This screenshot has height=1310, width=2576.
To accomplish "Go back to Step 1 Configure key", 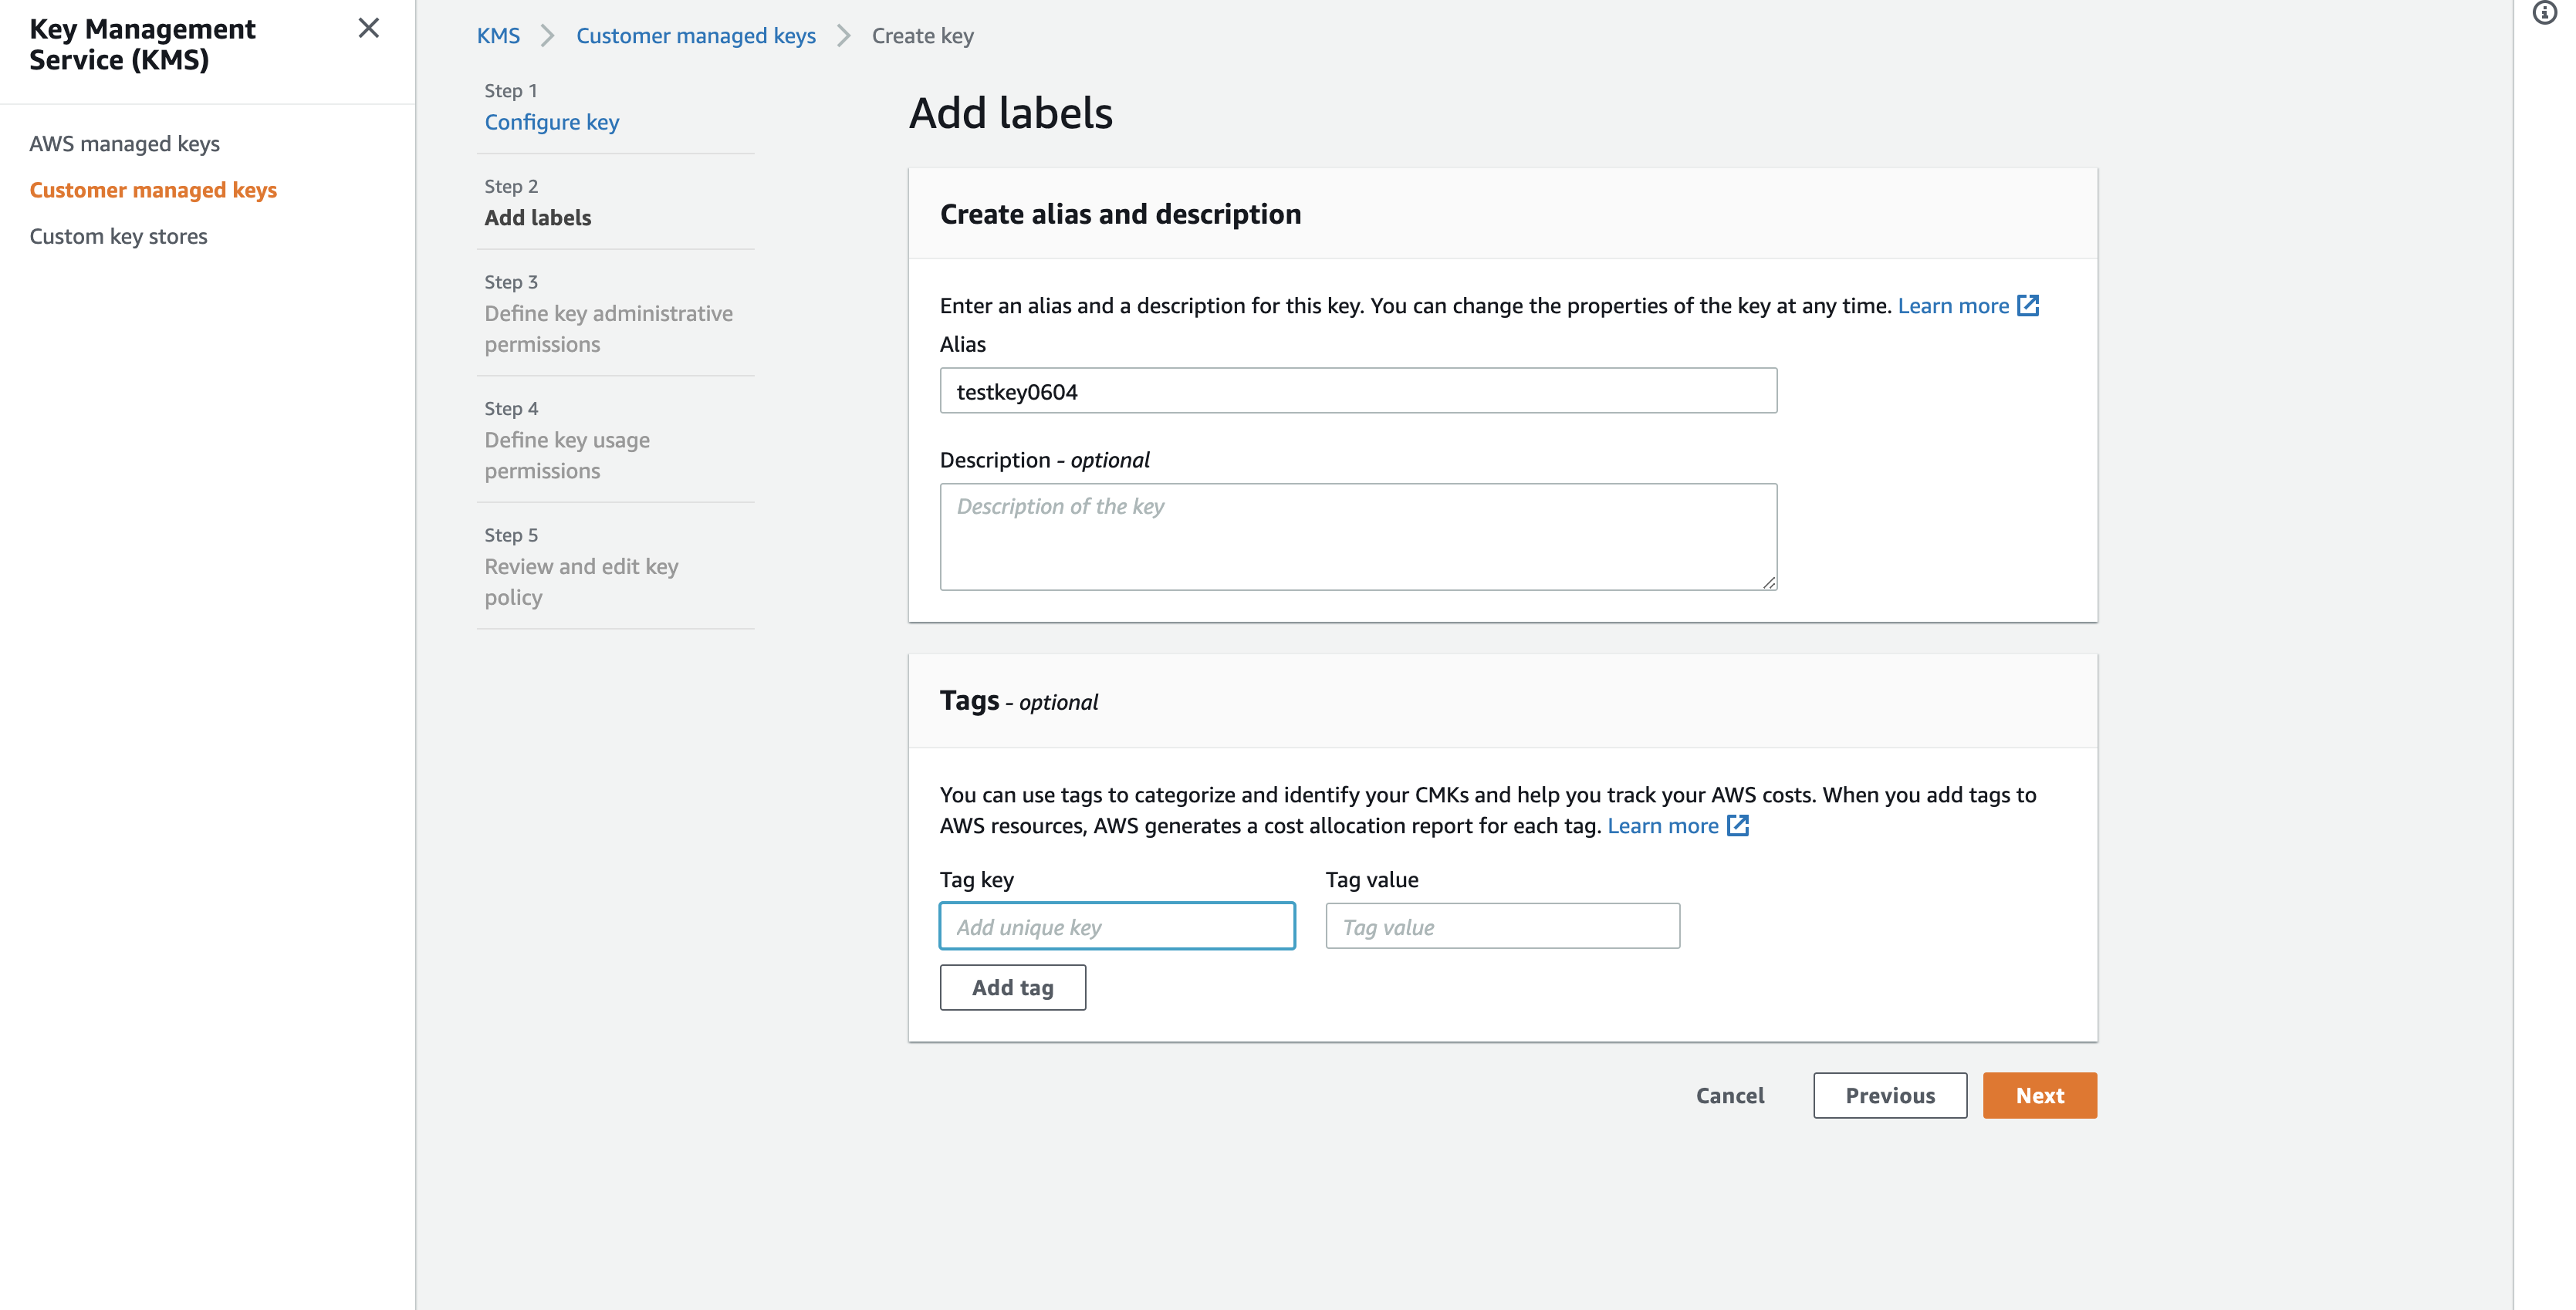I will tap(551, 122).
